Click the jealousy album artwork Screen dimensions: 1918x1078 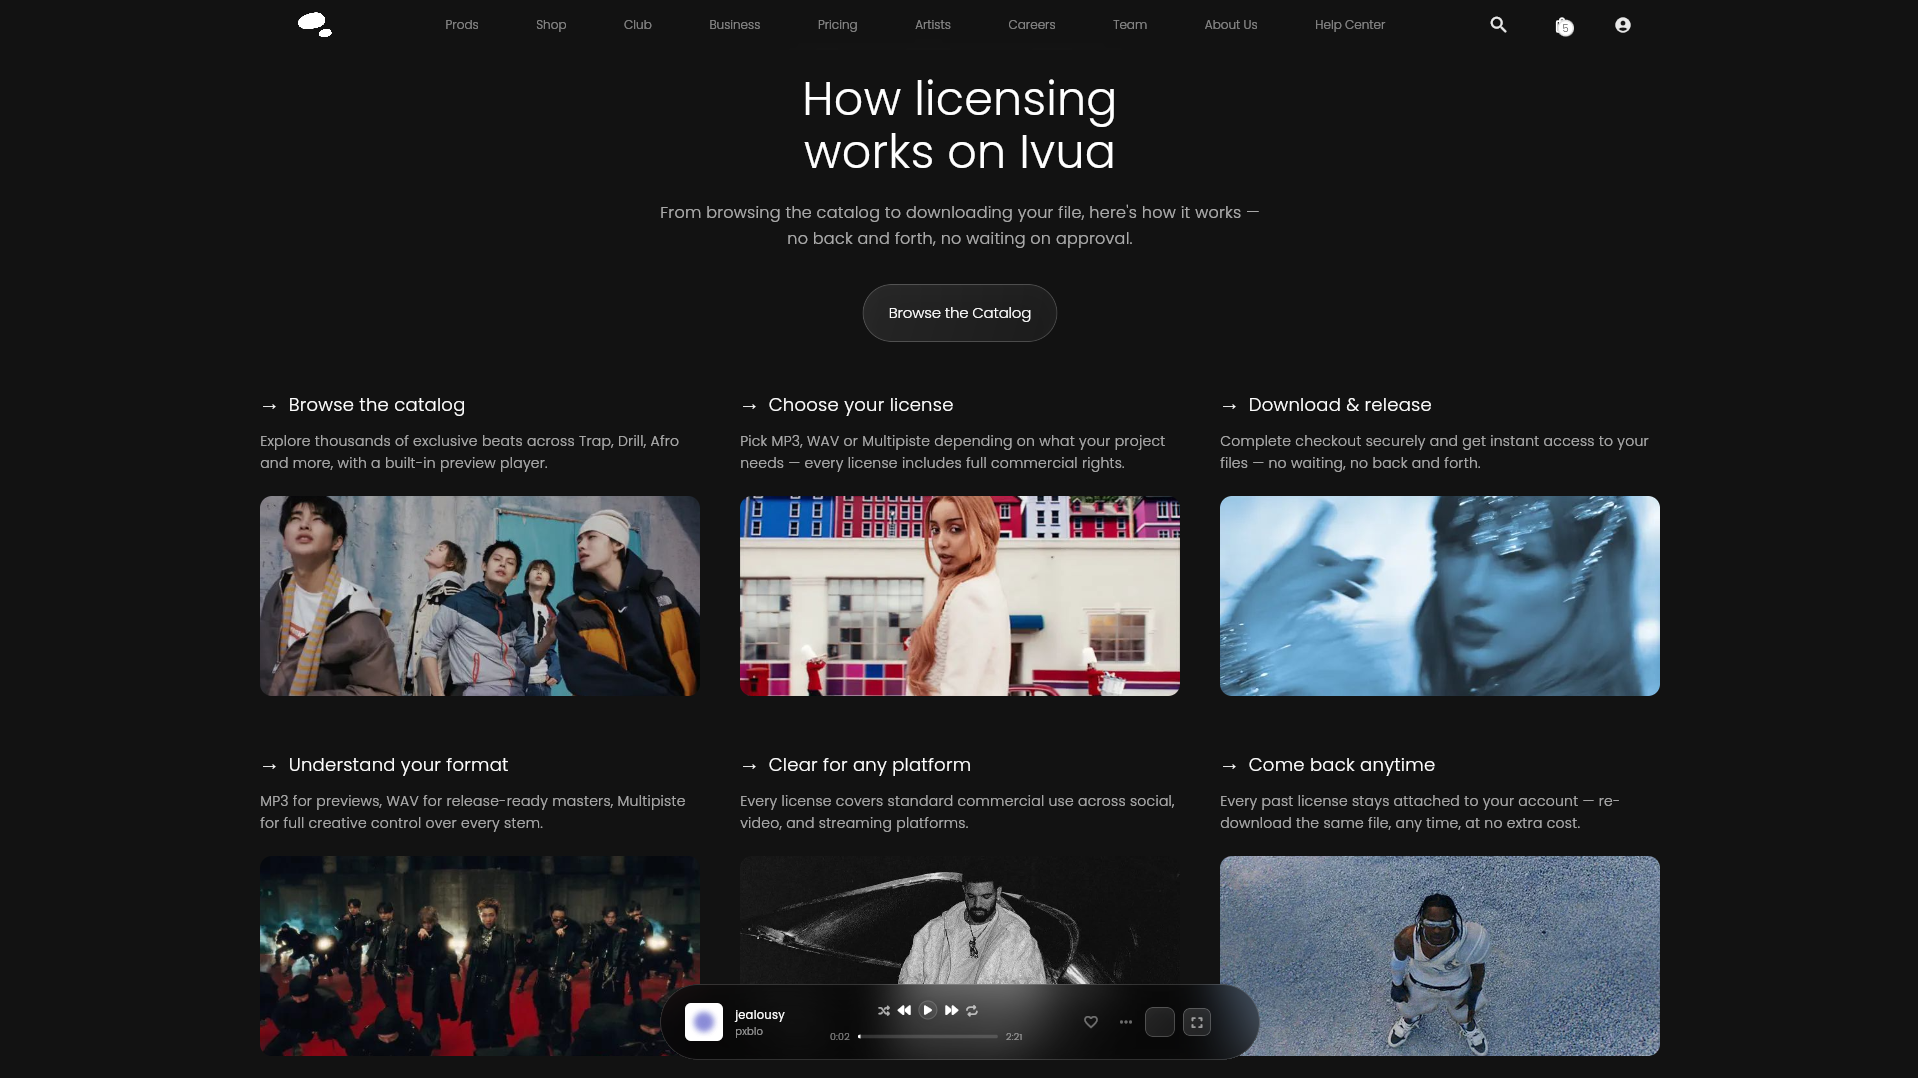click(704, 1022)
